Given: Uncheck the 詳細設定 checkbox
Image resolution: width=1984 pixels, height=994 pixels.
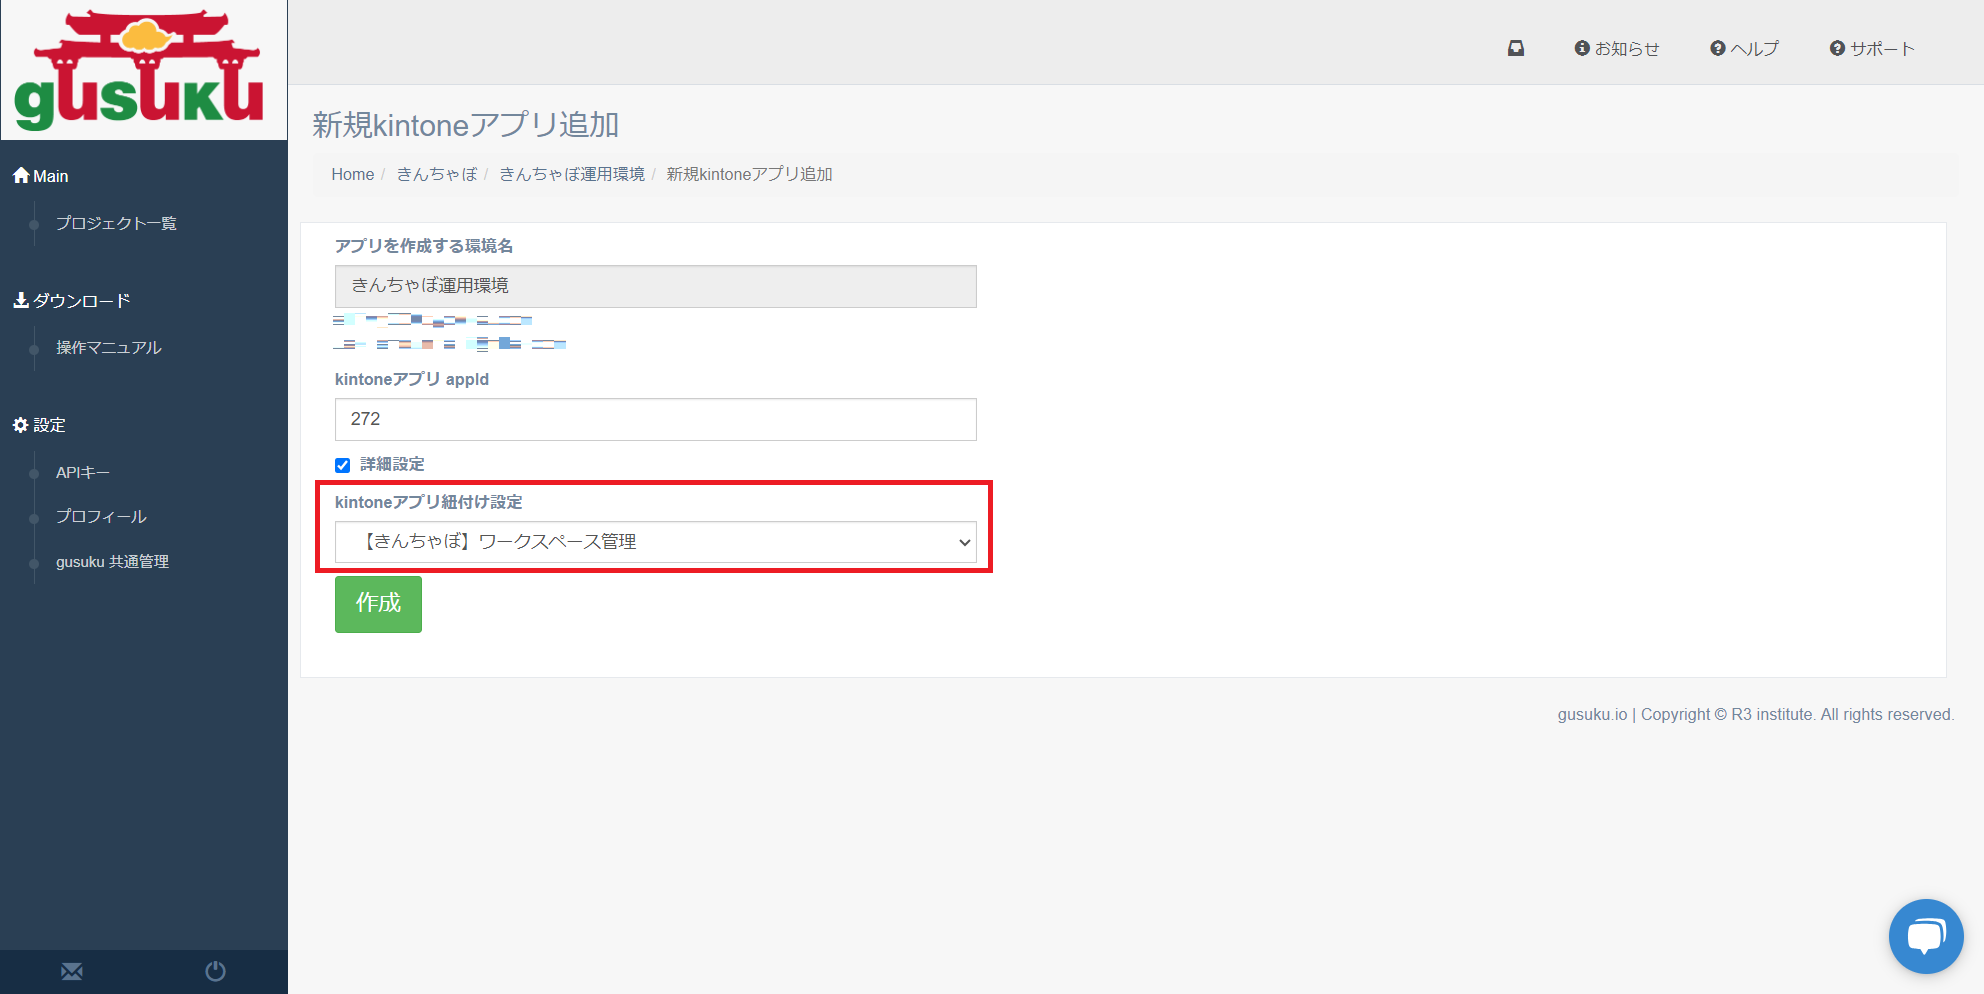Looking at the screenshot, I should 343,465.
